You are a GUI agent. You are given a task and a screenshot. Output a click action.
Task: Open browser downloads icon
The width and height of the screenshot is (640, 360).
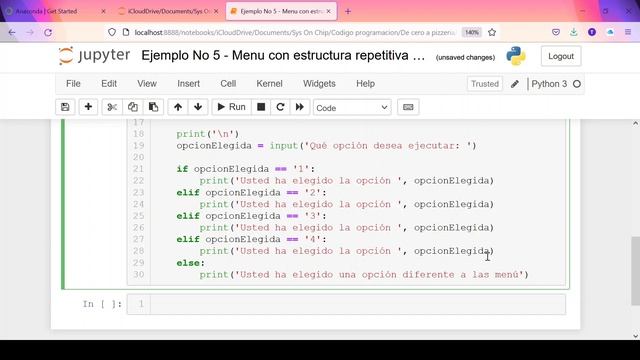tap(574, 32)
